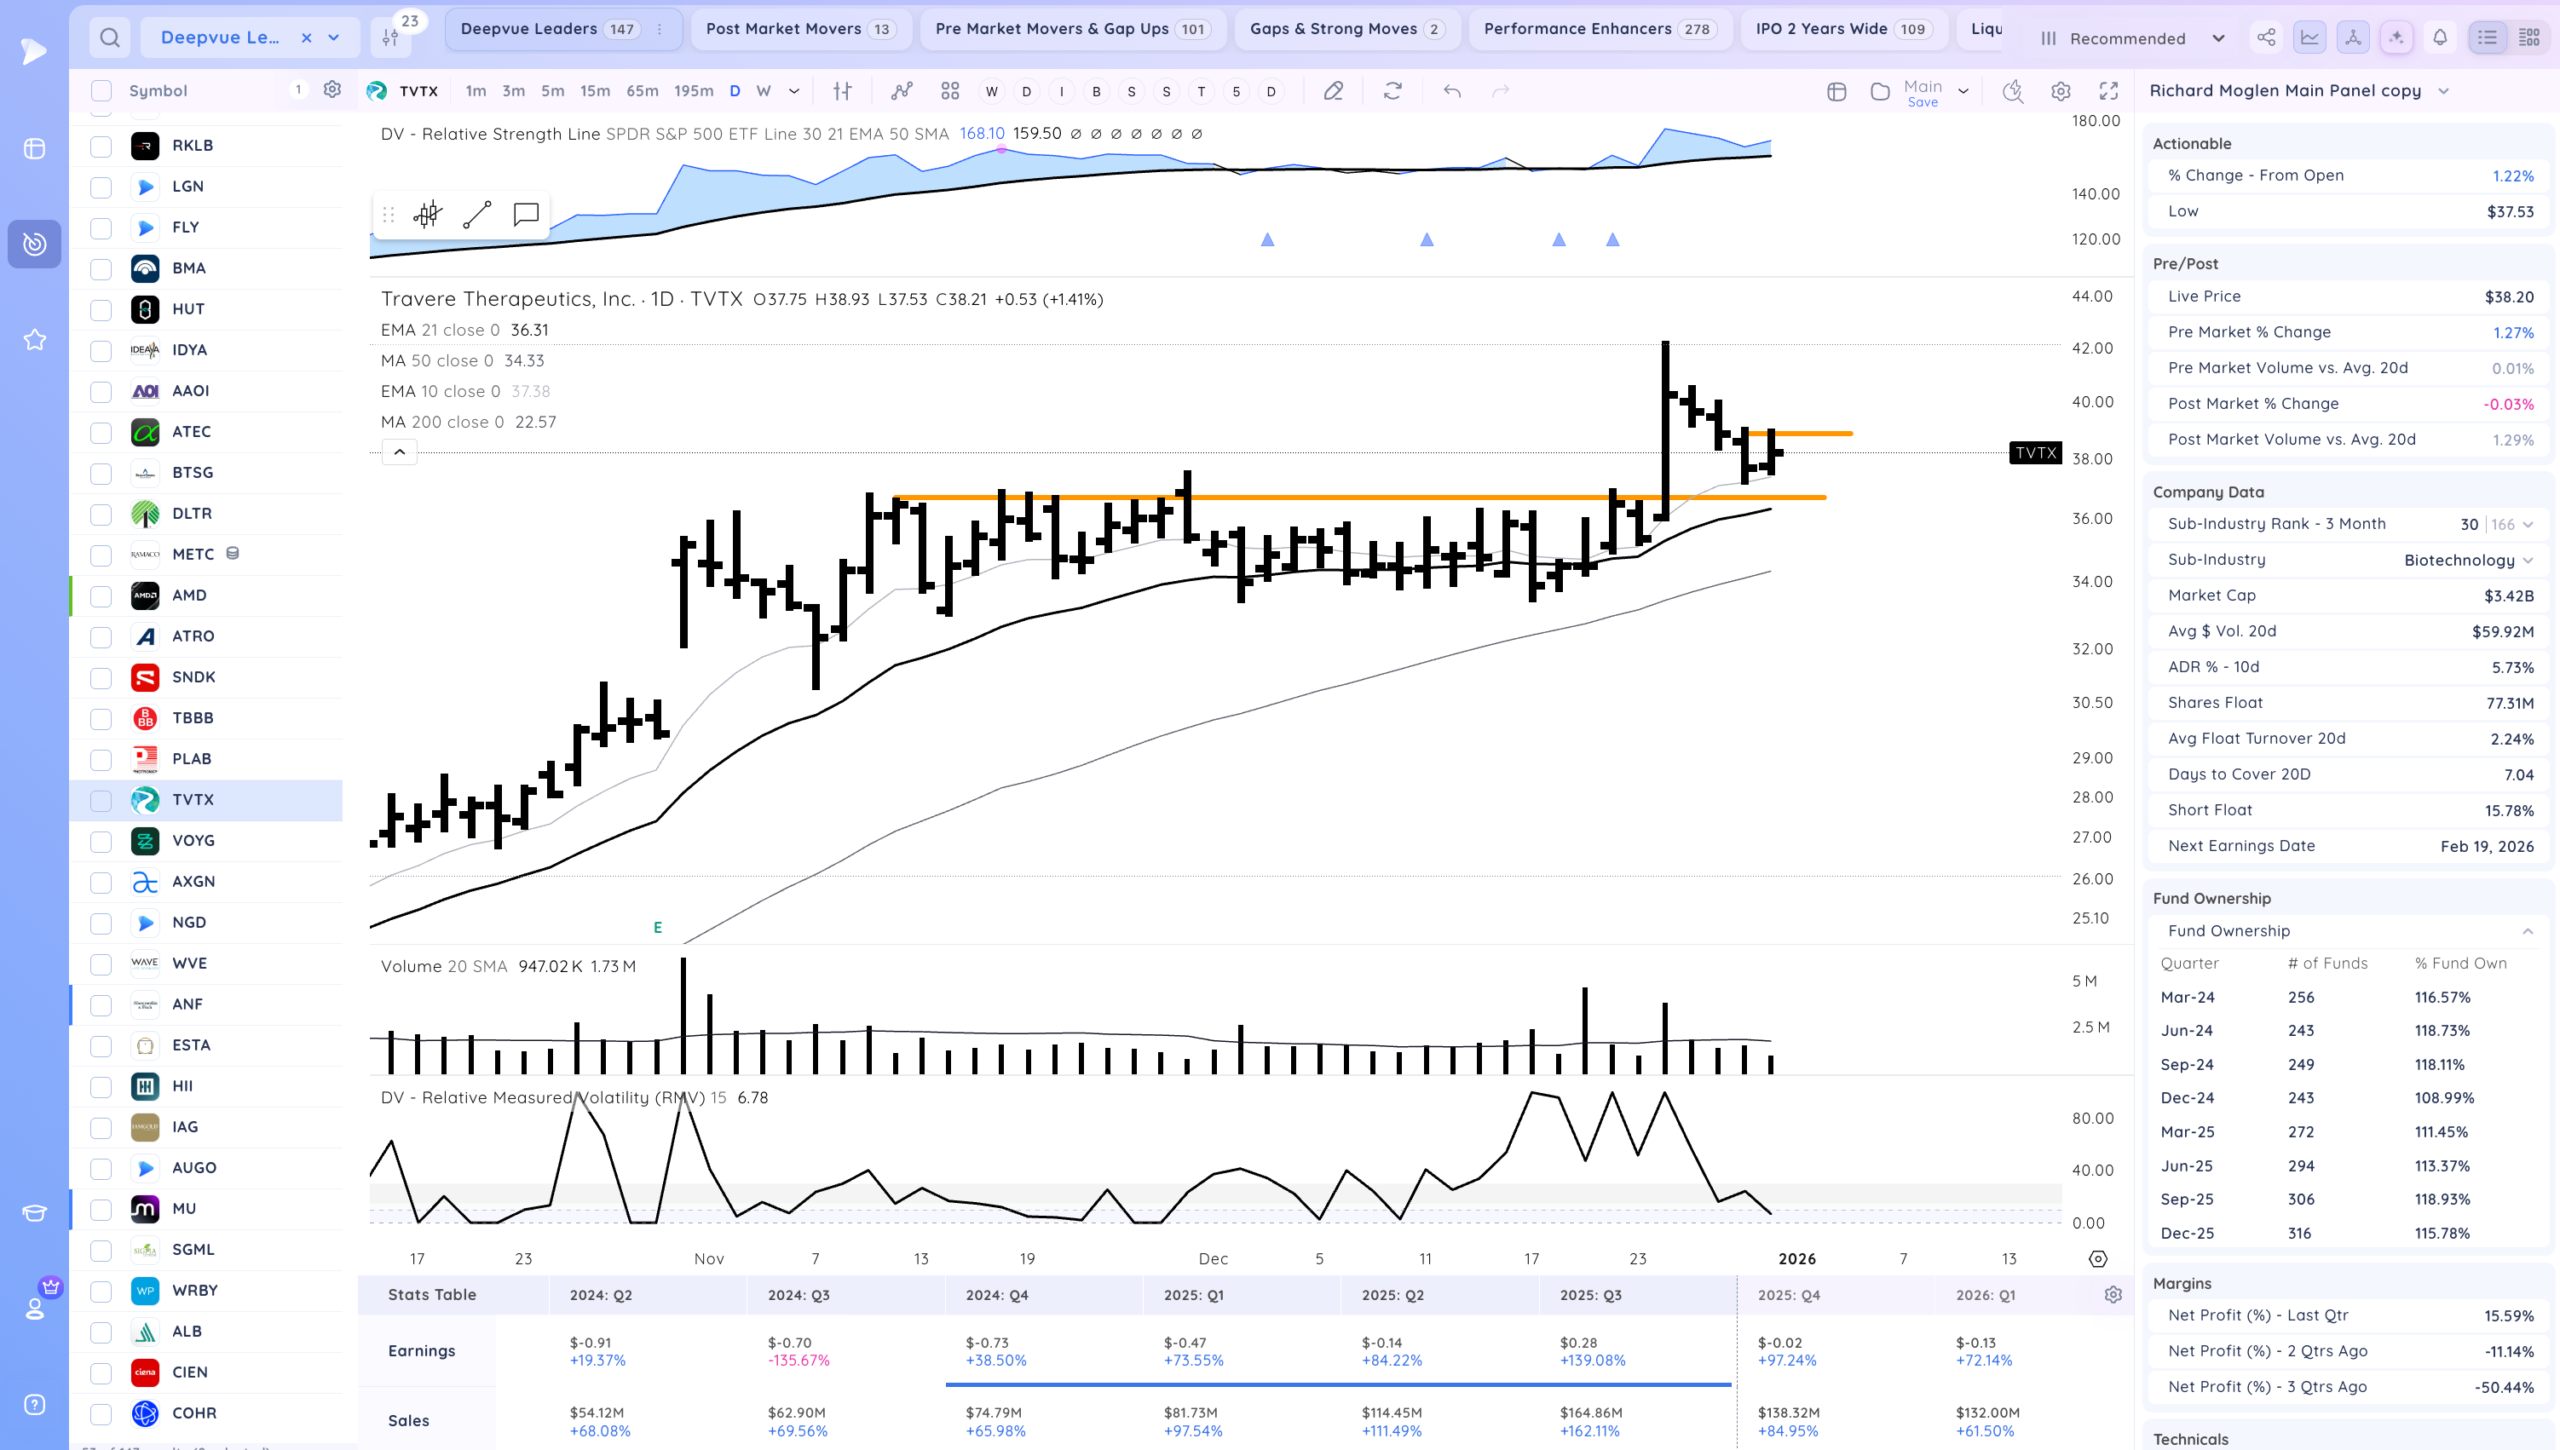Open the pencil drawing edit tool
The height and width of the screenshot is (1450, 2560).
(x=1333, y=91)
